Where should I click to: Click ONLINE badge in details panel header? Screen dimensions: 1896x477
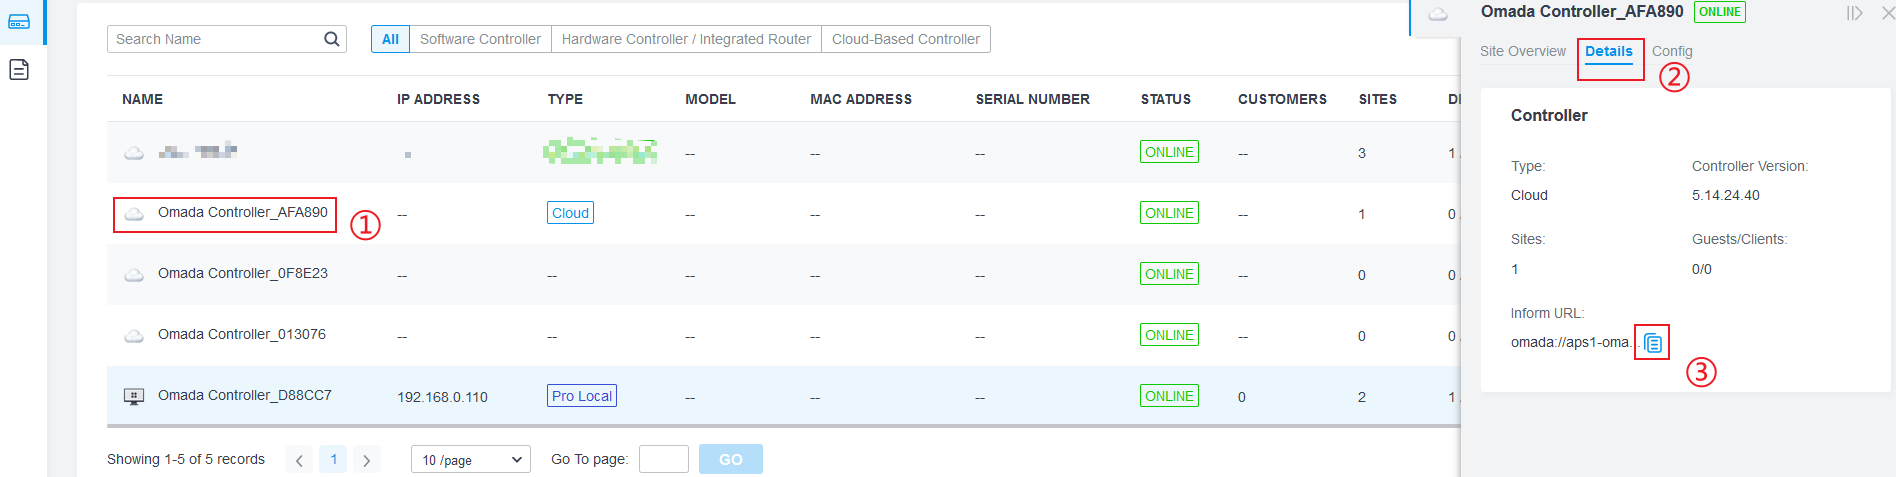point(1720,12)
